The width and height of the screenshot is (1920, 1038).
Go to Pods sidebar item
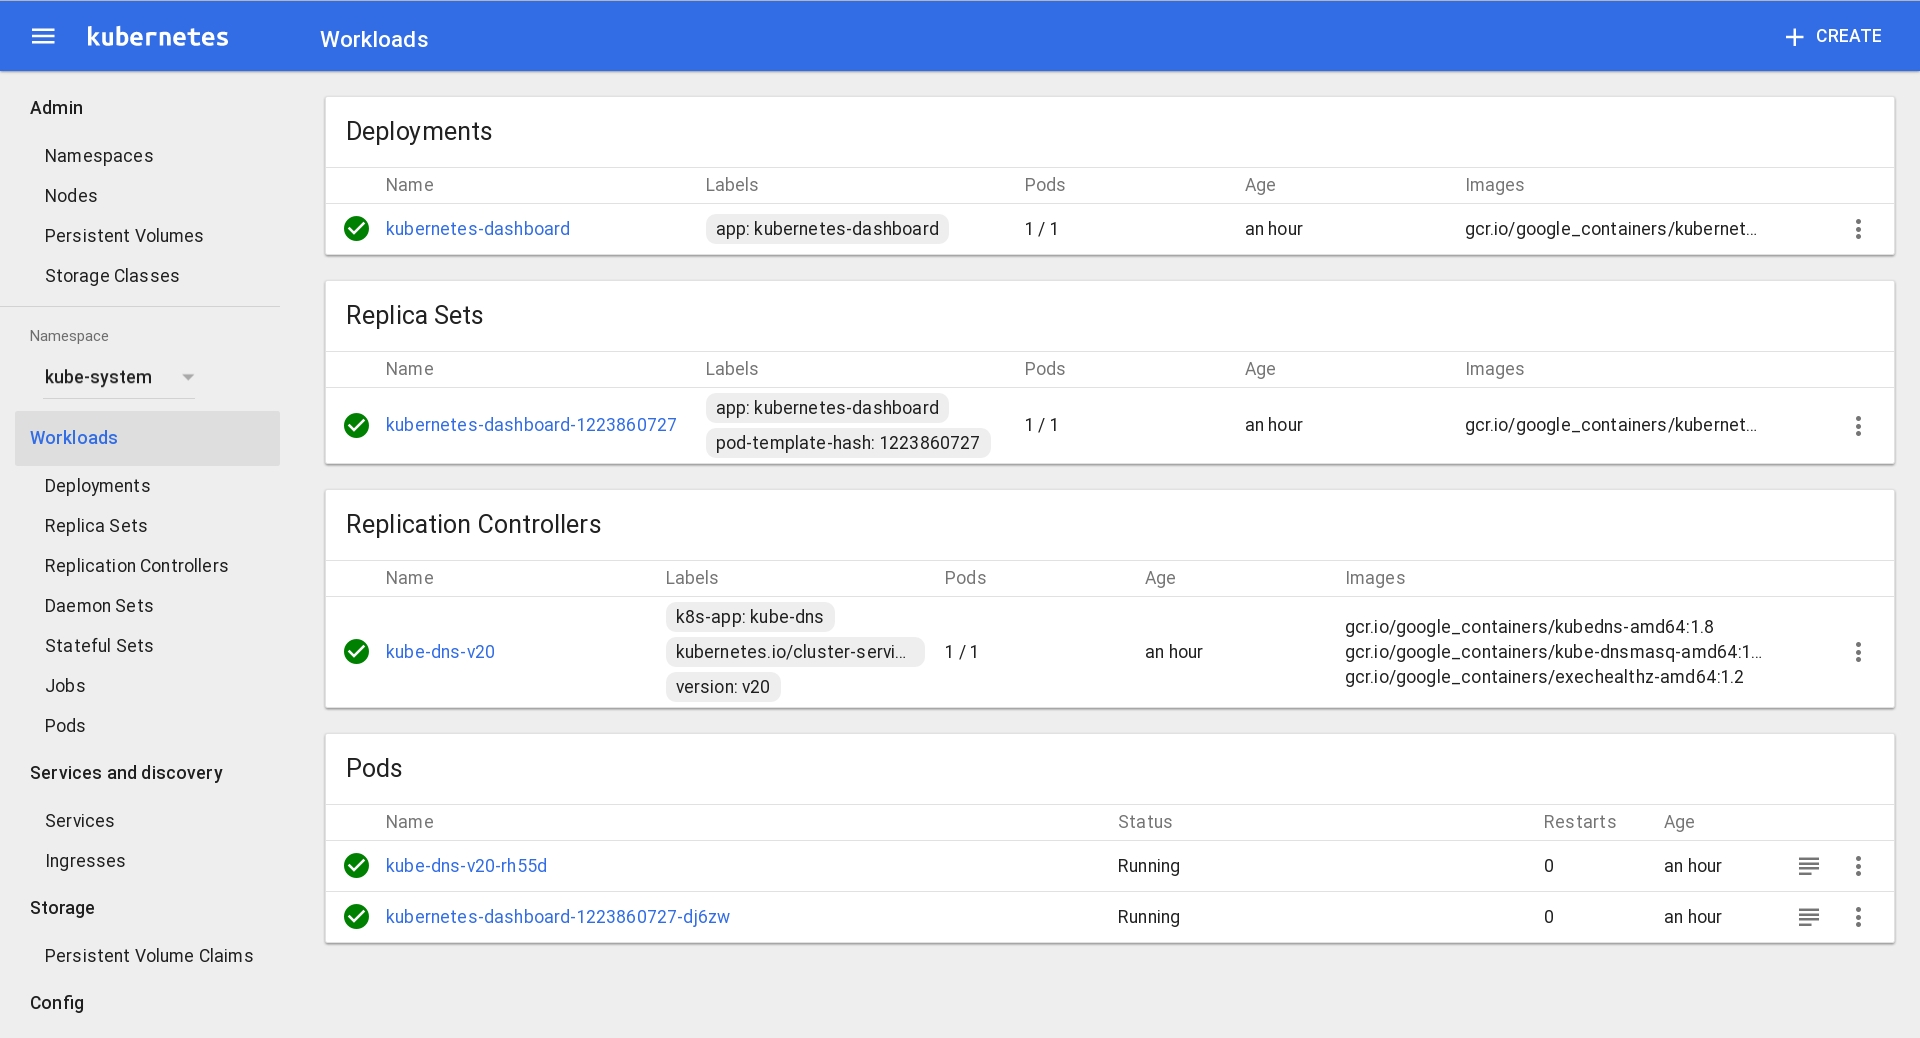click(x=65, y=726)
